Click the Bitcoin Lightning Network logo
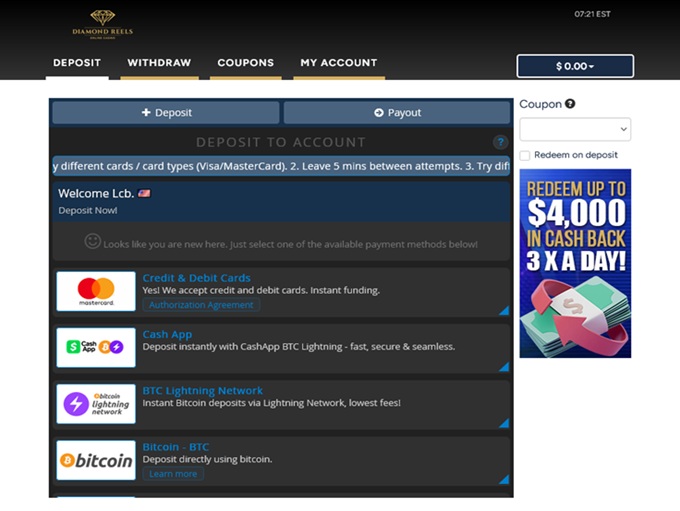 coord(96,404)
